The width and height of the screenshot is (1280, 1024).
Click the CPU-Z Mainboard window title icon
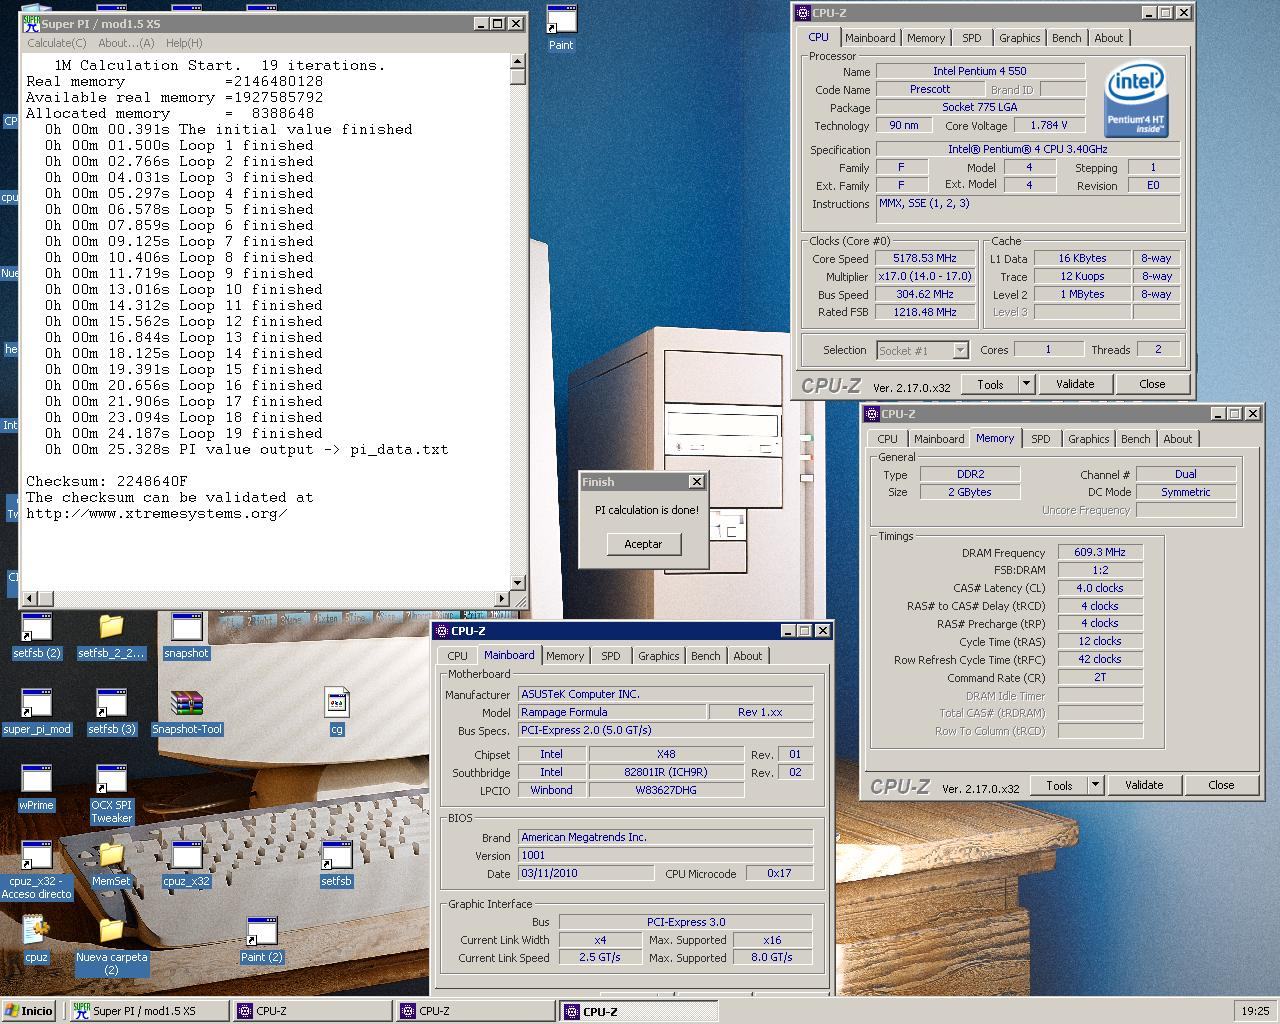441,631
